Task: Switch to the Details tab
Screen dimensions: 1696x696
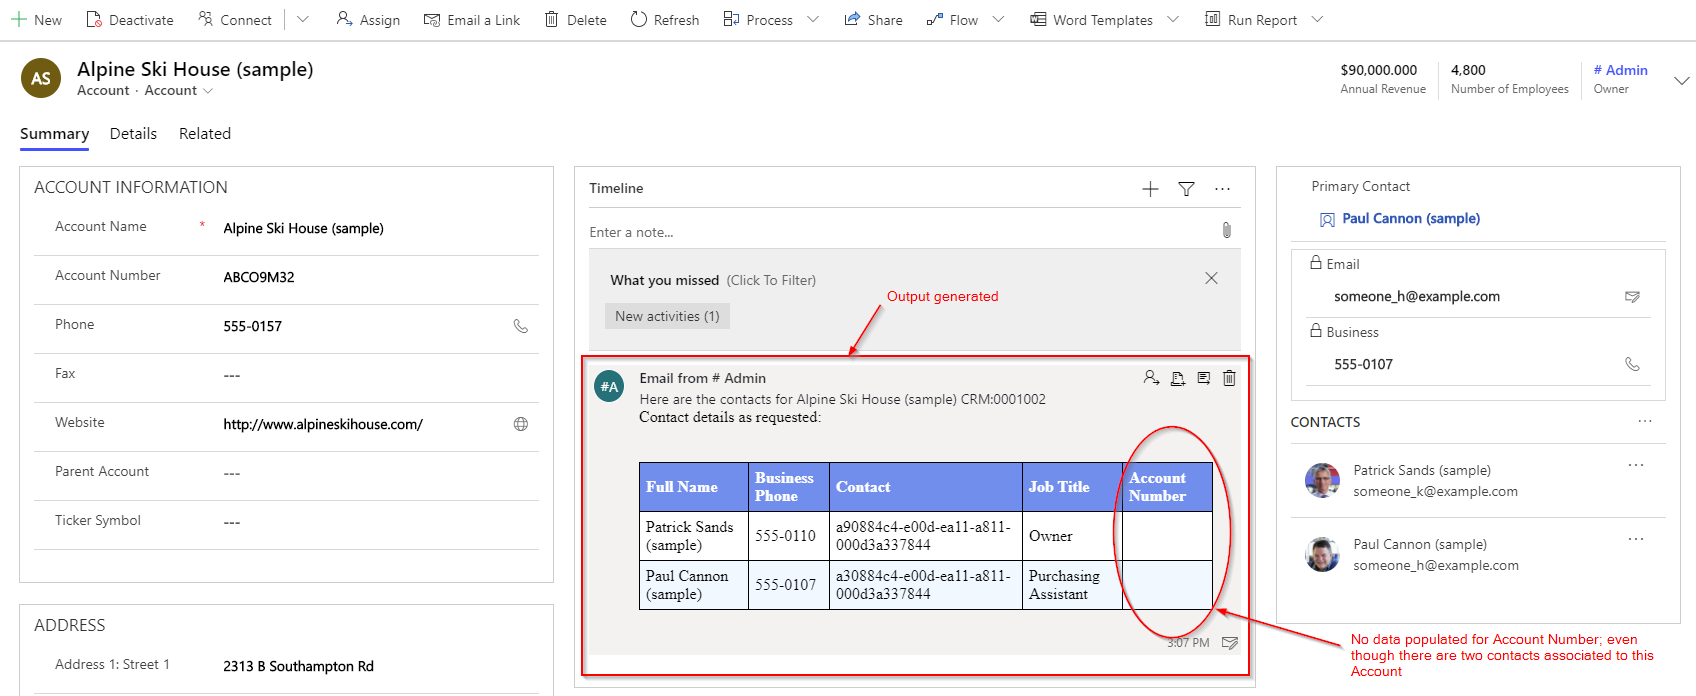Action: [133, 134]
